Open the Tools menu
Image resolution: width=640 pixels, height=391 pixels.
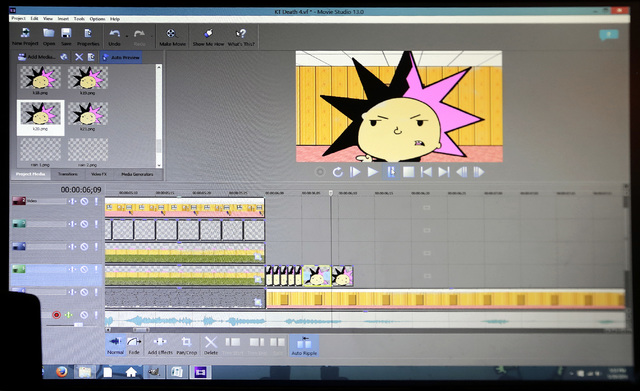79,19
